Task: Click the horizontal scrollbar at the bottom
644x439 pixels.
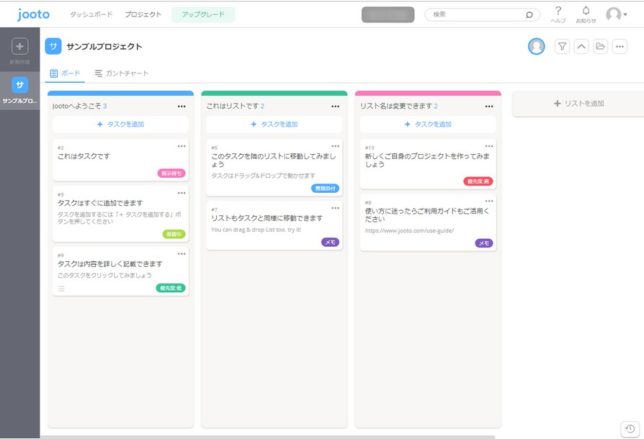Action: coord(267,437)
